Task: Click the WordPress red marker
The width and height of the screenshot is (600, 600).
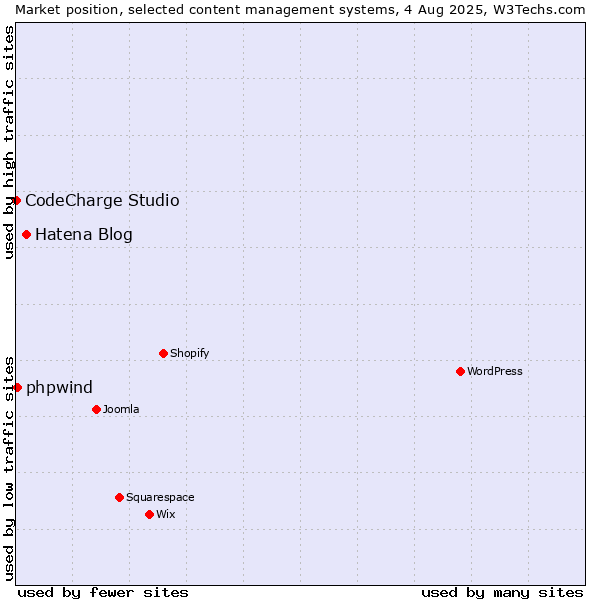Action: tap(460, 371)
